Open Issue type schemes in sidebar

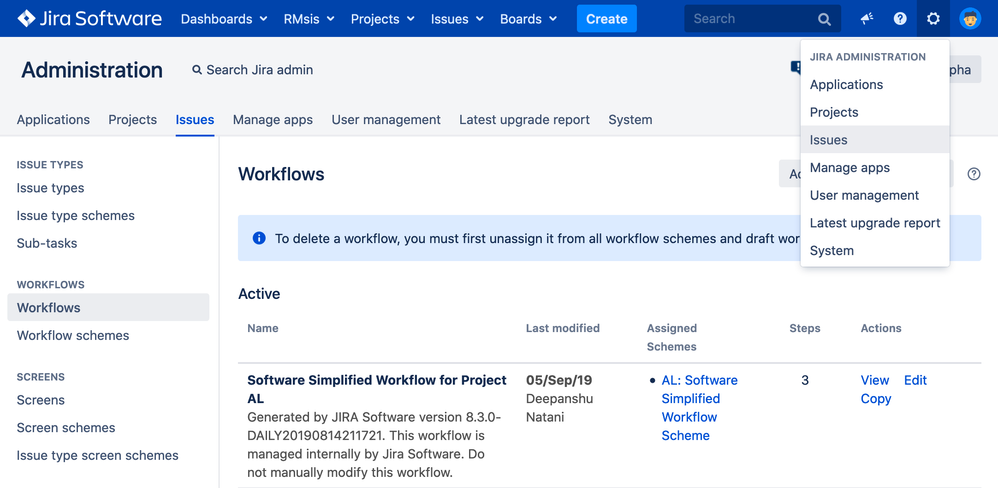tap(76, 216)
